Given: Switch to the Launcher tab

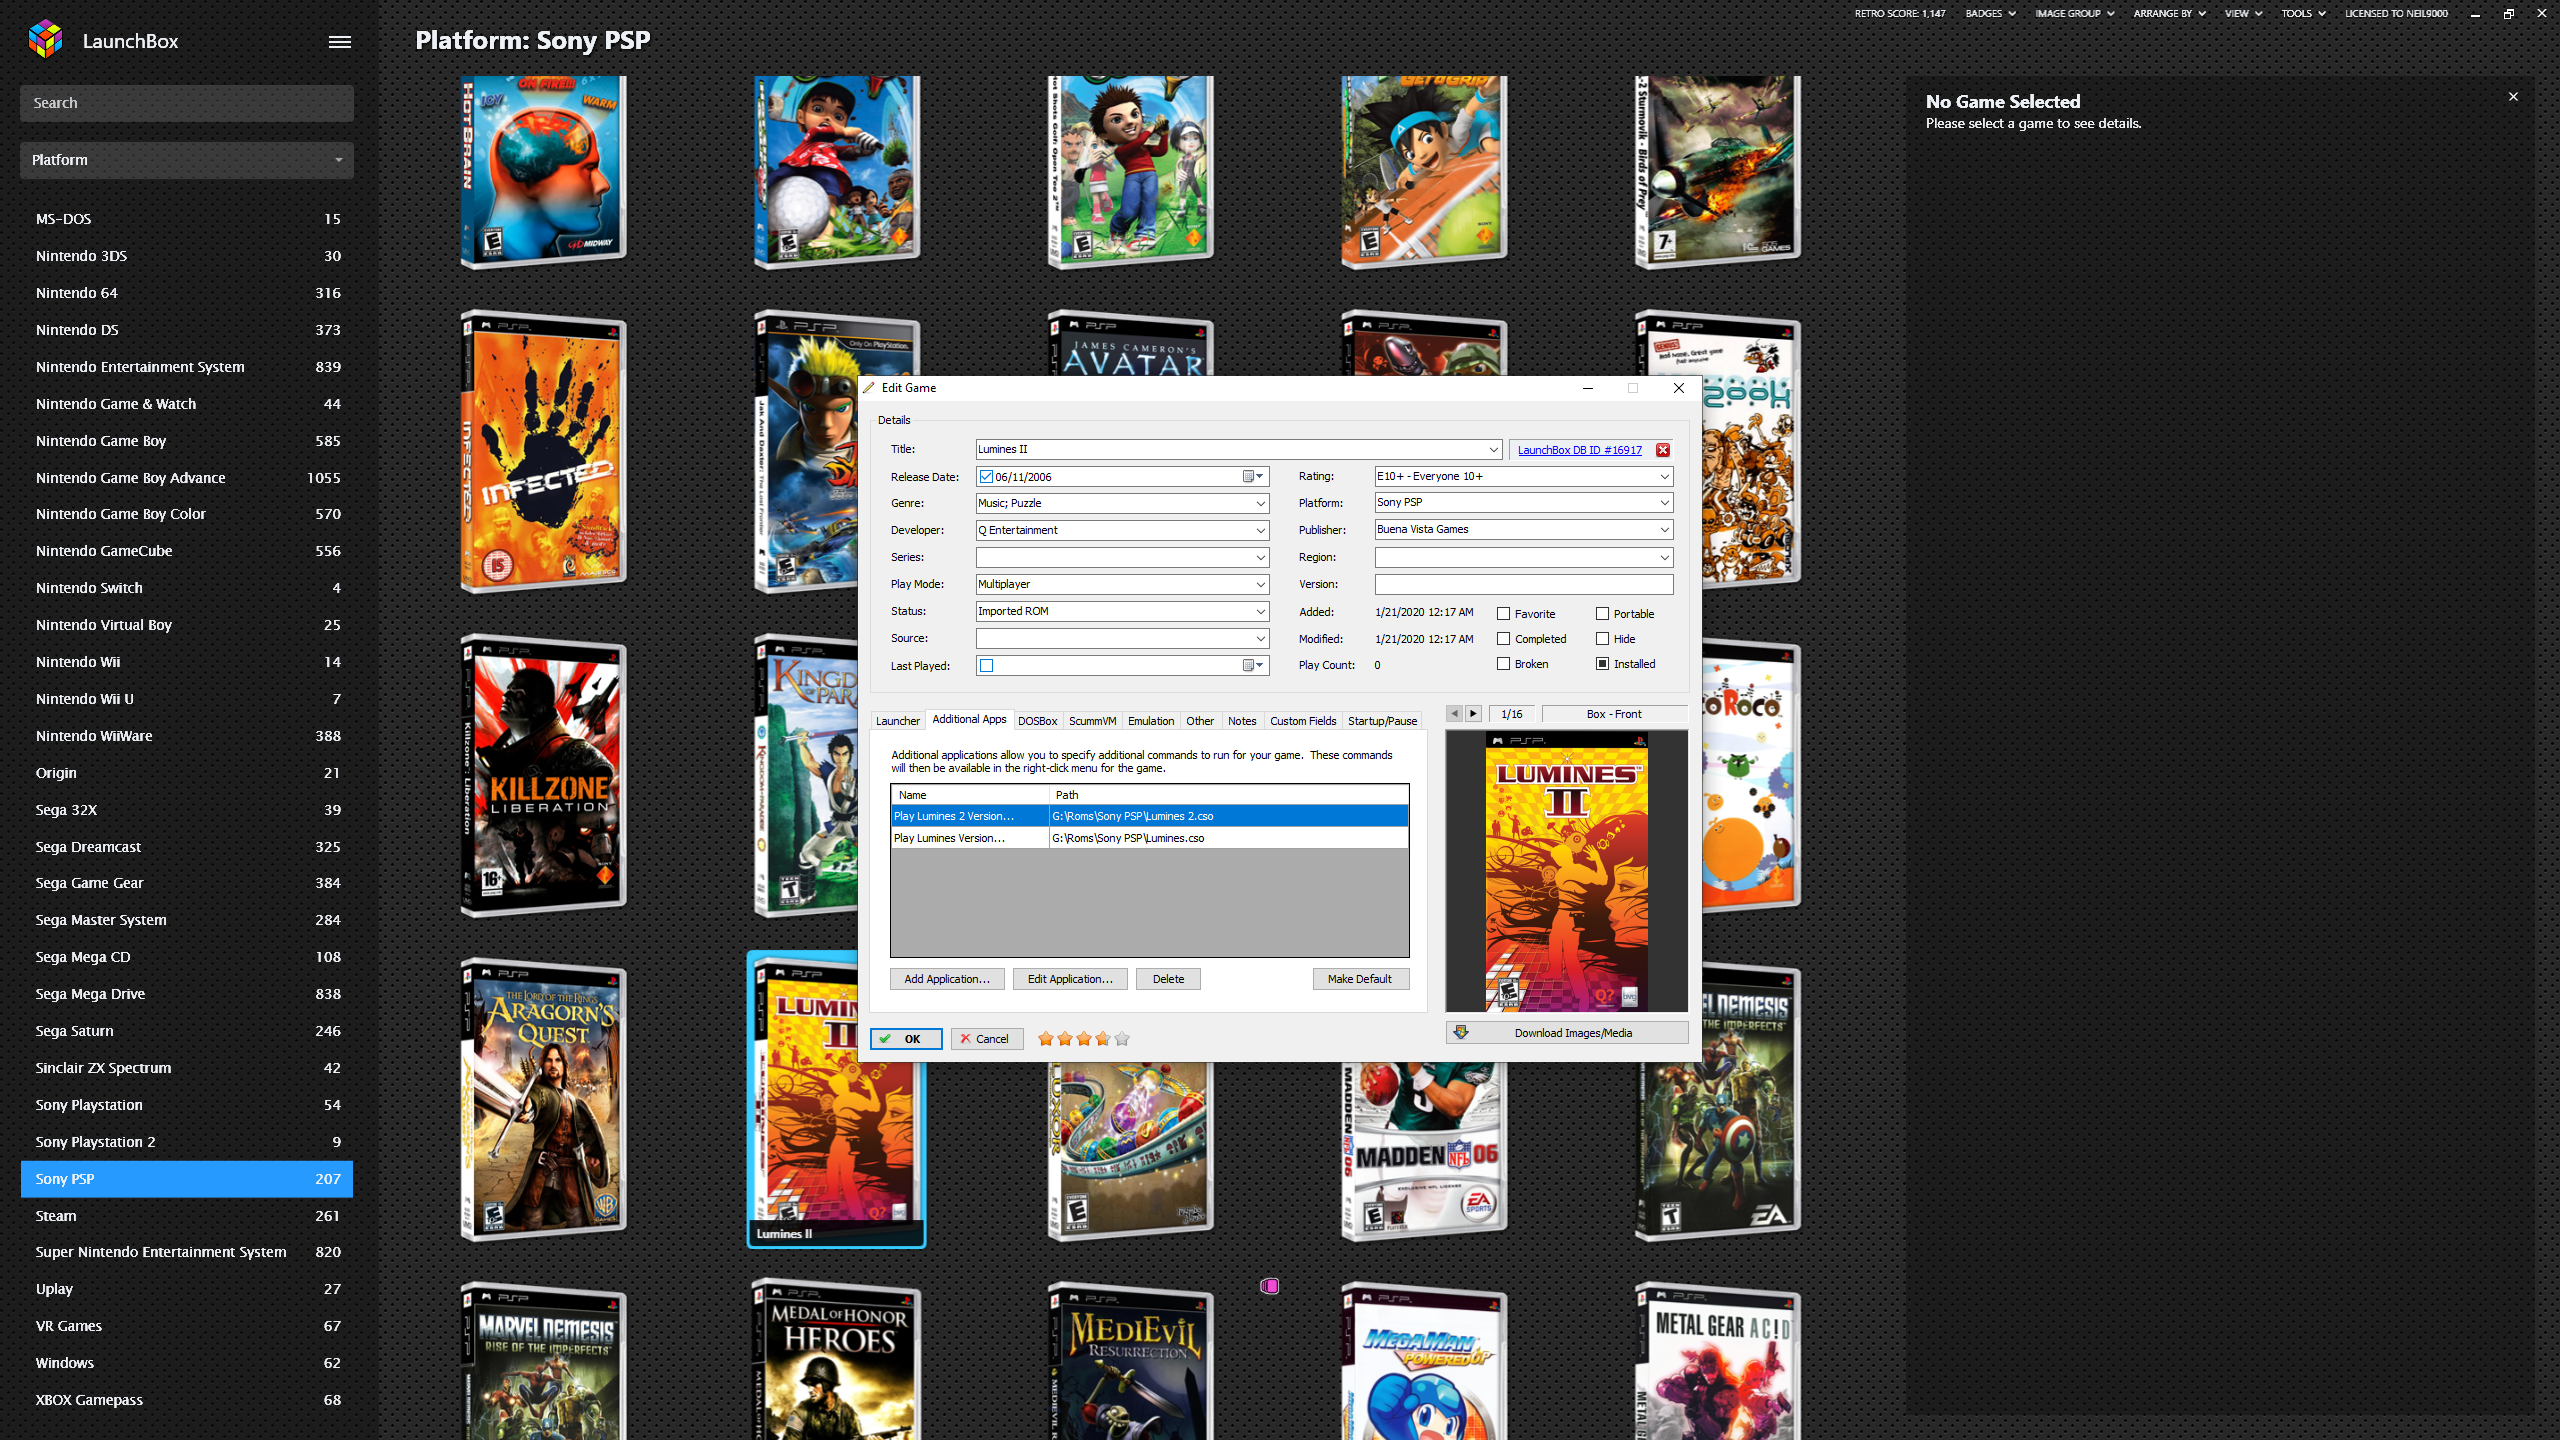Looking at the screenshot, I should (897, 721).
